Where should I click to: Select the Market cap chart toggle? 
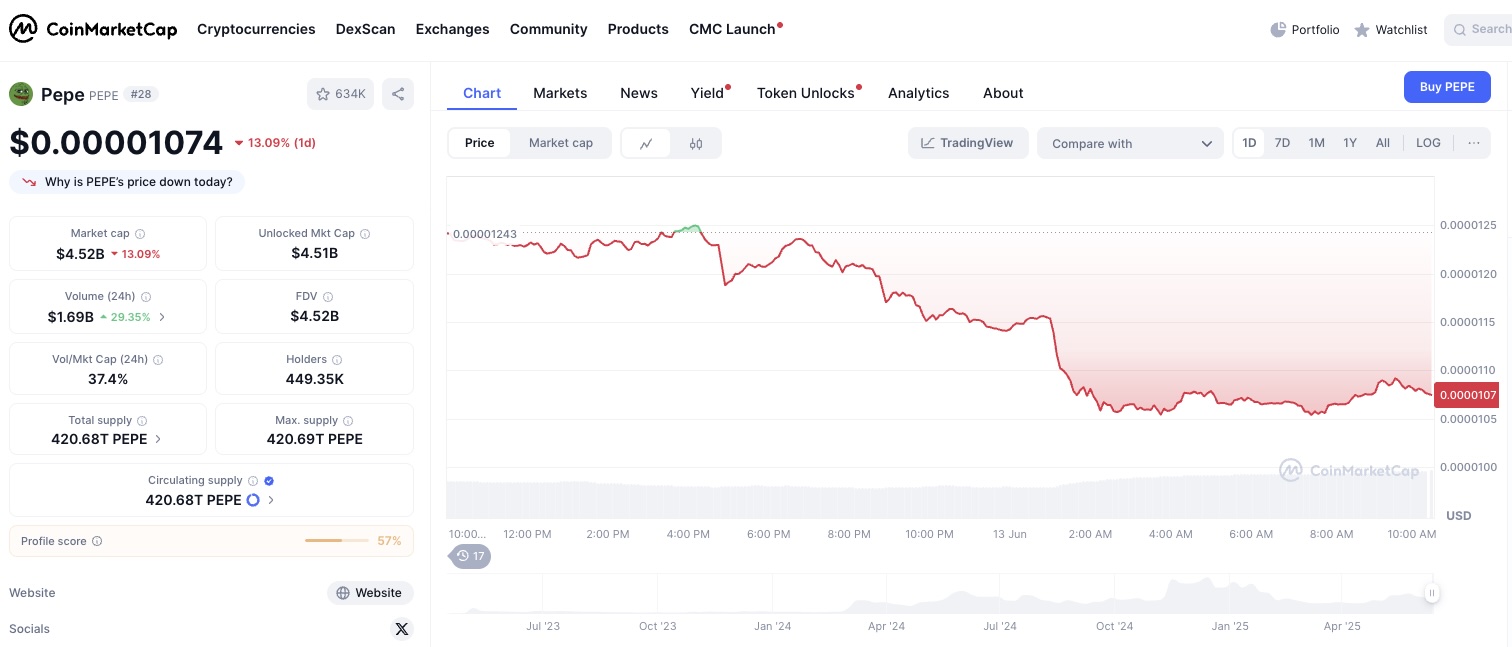point(561,143)
